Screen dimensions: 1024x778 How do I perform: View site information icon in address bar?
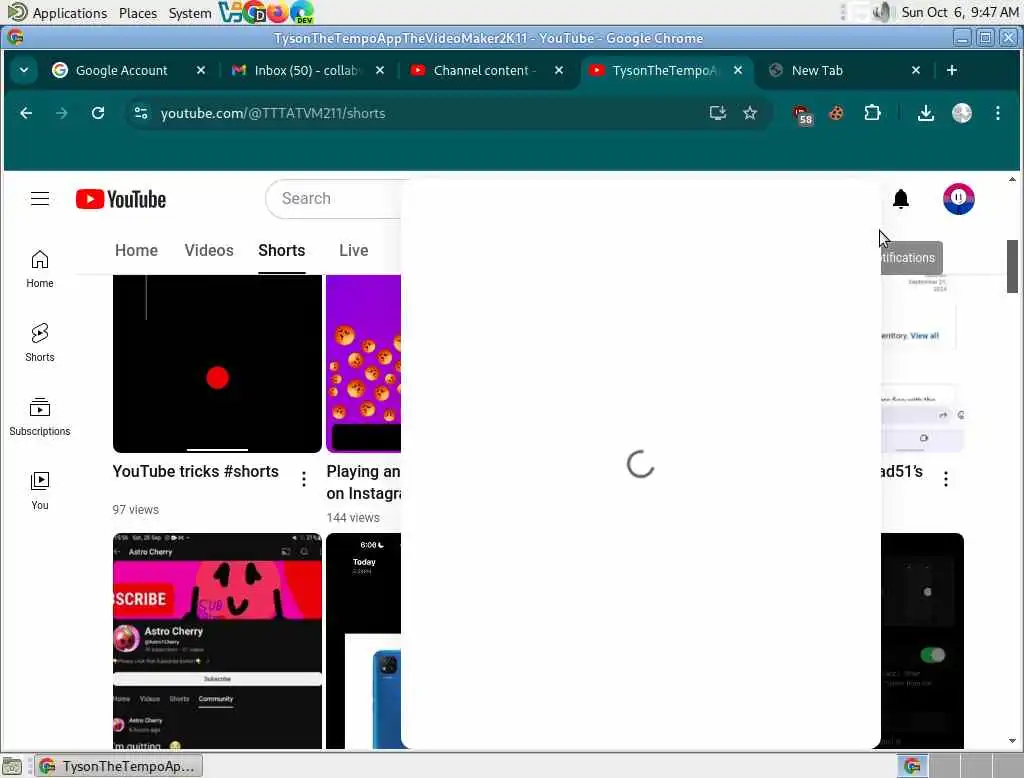coord(141,113)
